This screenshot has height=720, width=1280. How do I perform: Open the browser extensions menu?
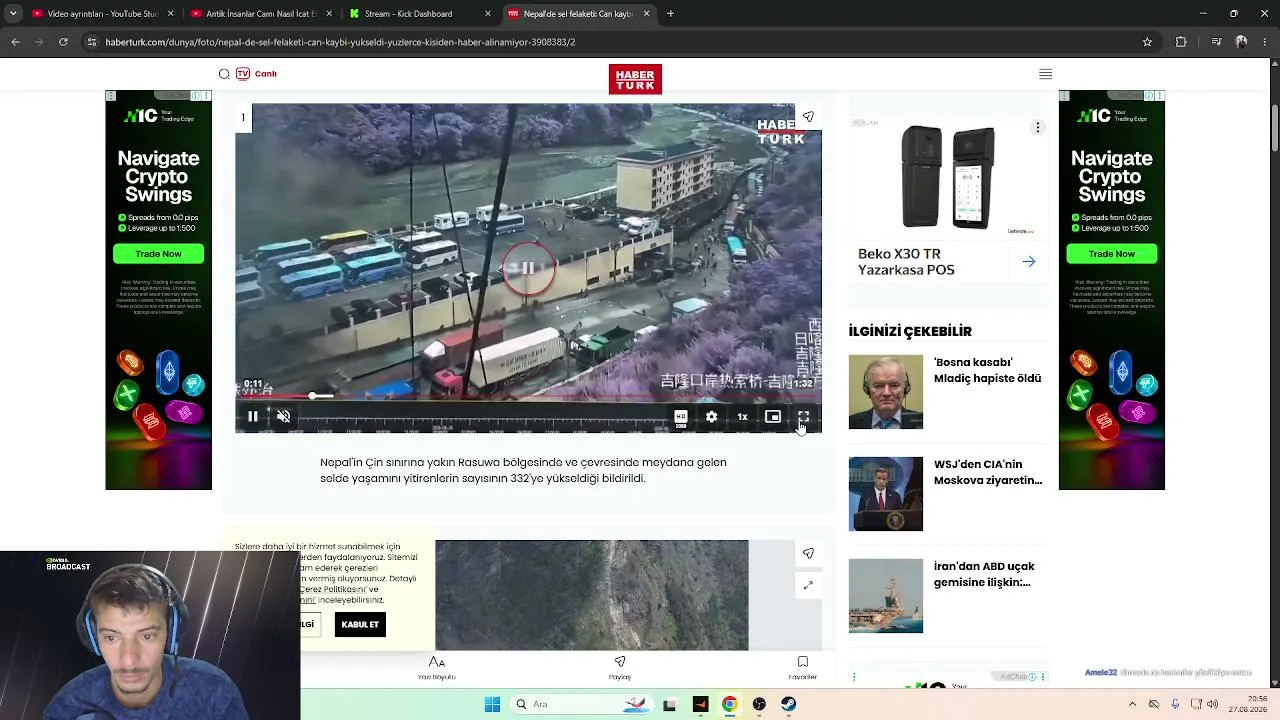1181,42
